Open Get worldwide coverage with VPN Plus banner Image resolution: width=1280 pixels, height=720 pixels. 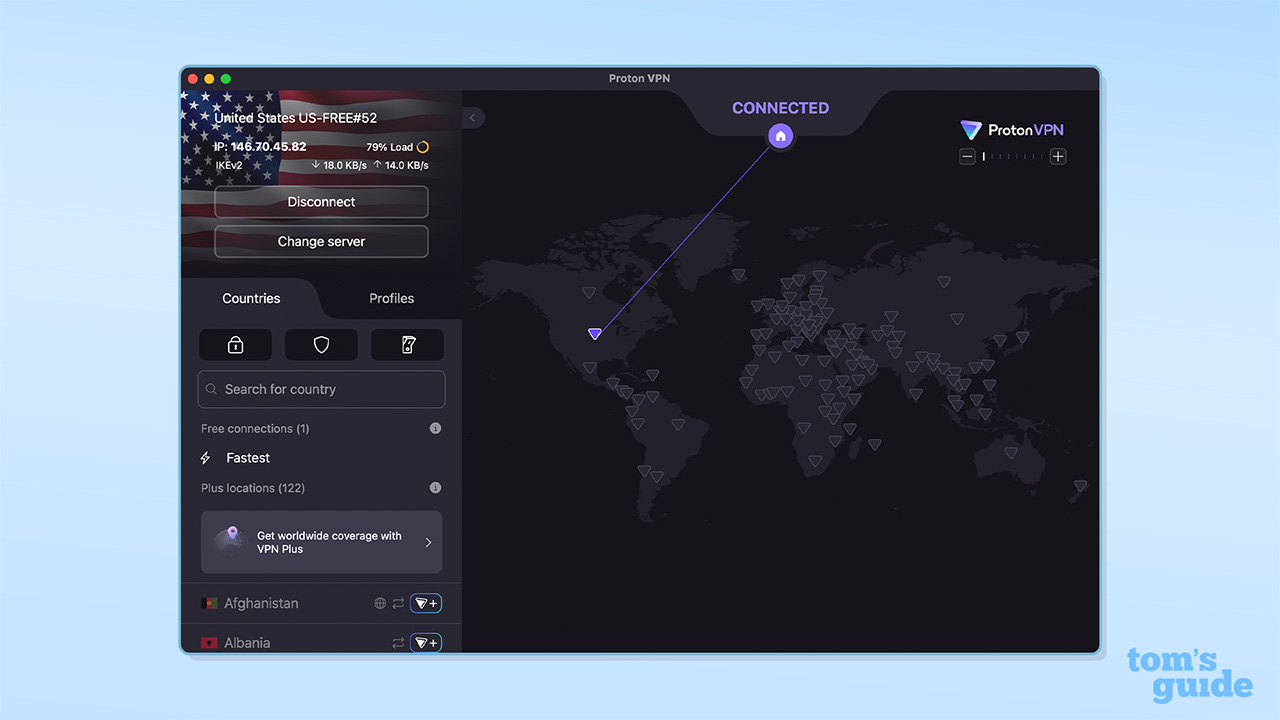pos(321,542)
